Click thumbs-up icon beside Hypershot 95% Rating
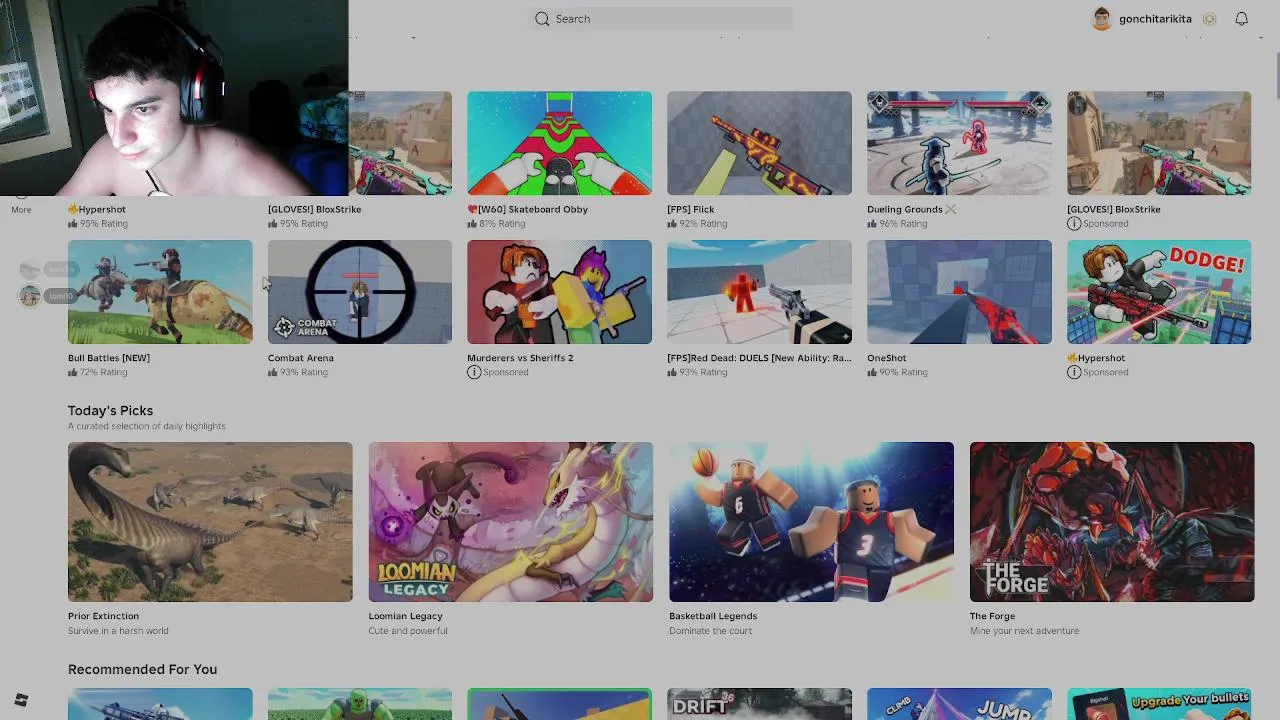 (73, 223)
